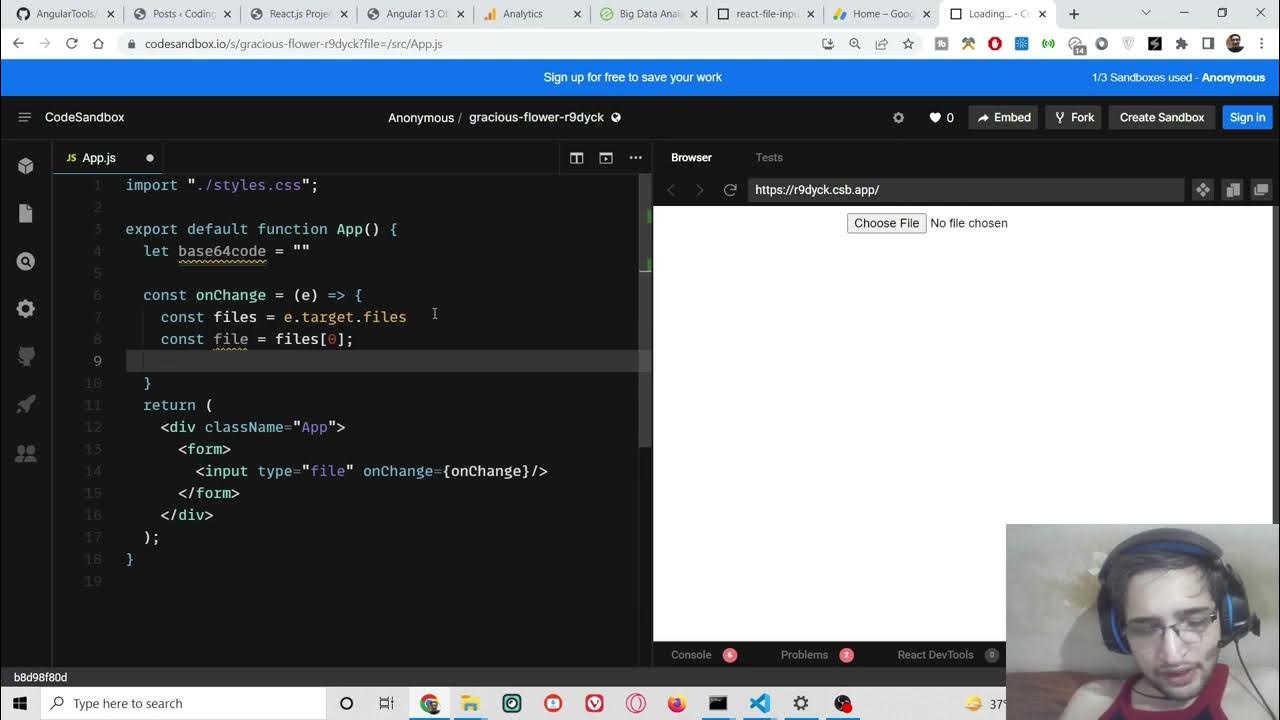Screen dimensions: 1280x720
Task: Open the Live collaboration people icon
Action: (26, 453)
